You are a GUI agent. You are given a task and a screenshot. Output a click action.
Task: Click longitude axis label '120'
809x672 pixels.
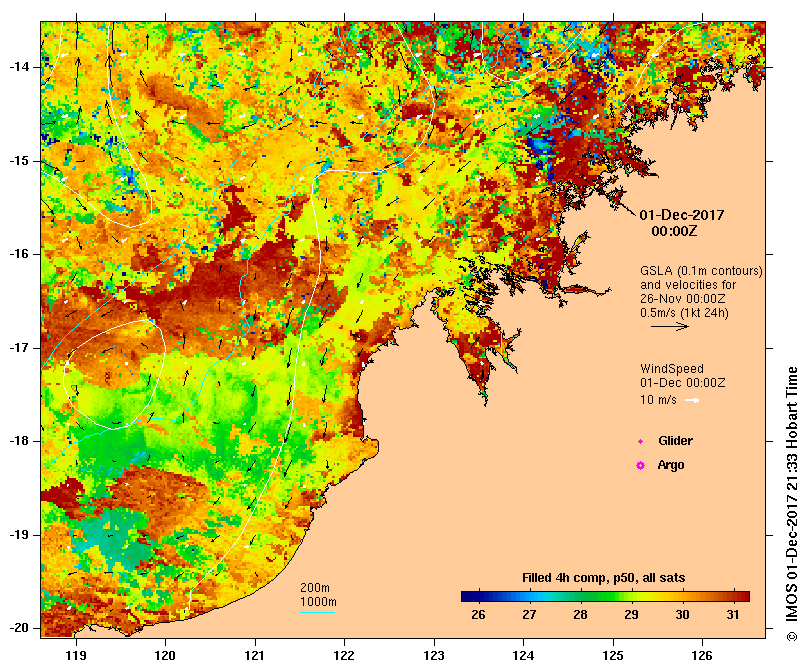point(165,655)
